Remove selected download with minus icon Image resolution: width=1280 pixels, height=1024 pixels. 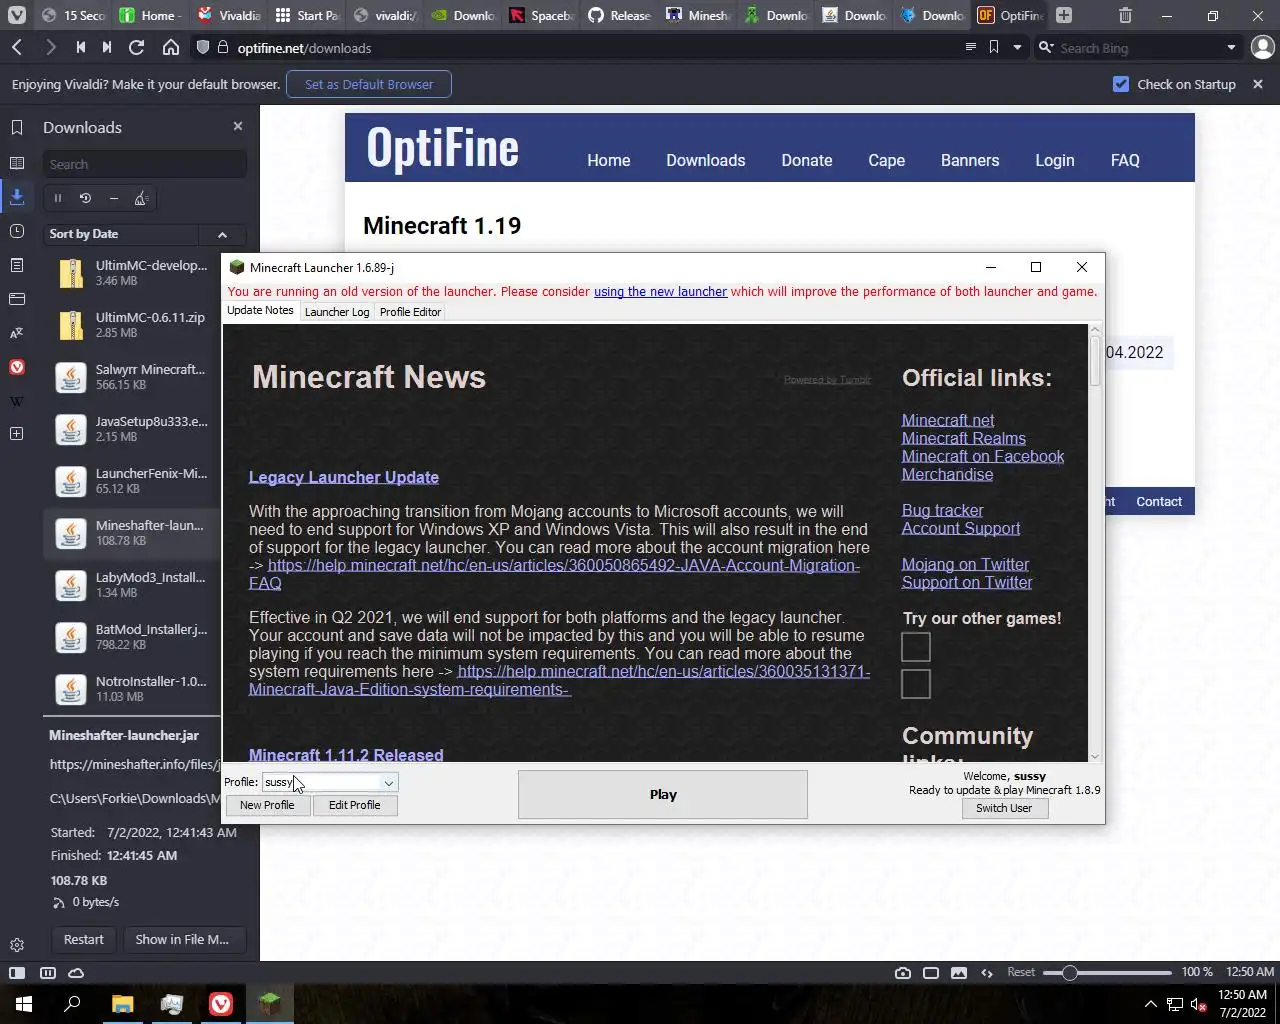point(114,198)
